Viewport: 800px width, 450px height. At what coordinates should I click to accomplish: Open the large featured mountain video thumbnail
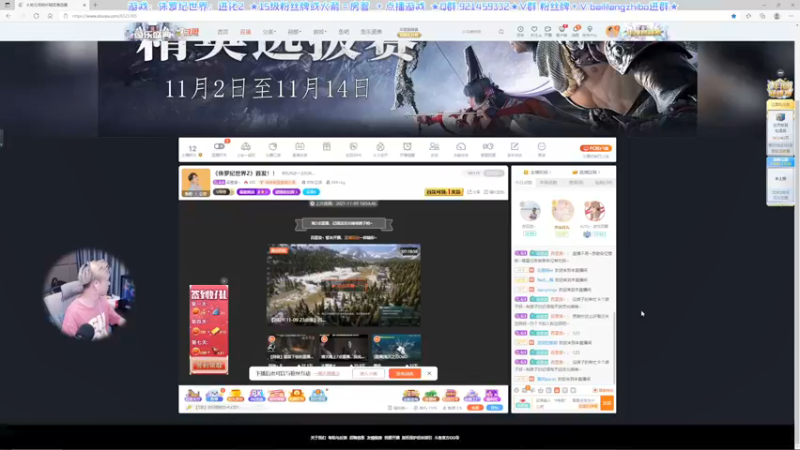click(344, 285)
